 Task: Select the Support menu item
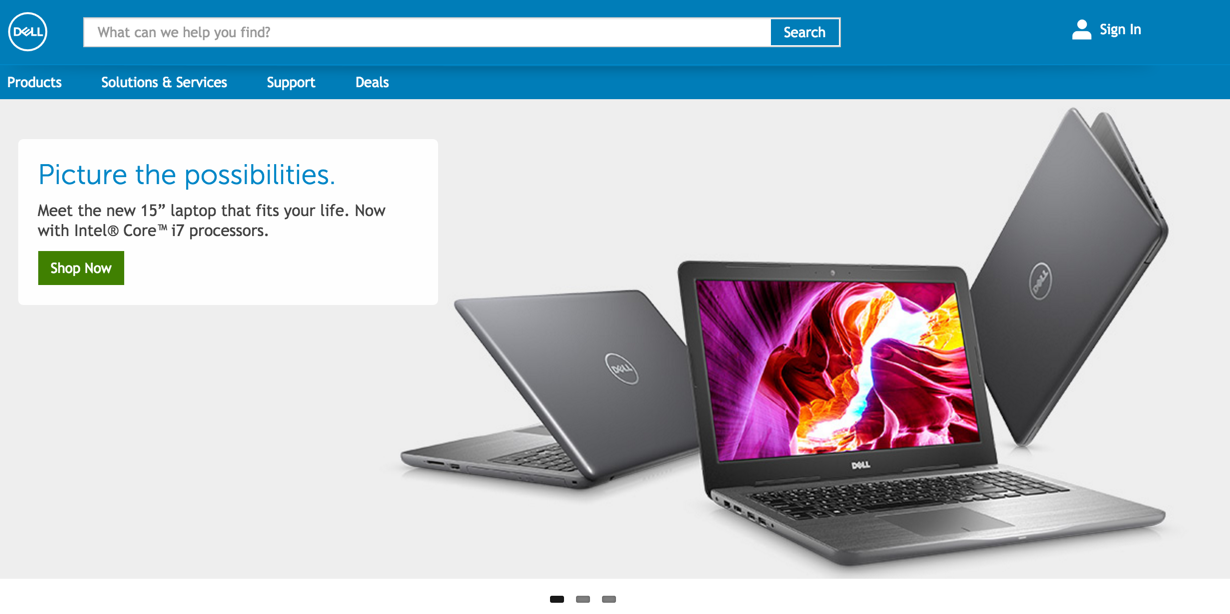coord(291,82)
